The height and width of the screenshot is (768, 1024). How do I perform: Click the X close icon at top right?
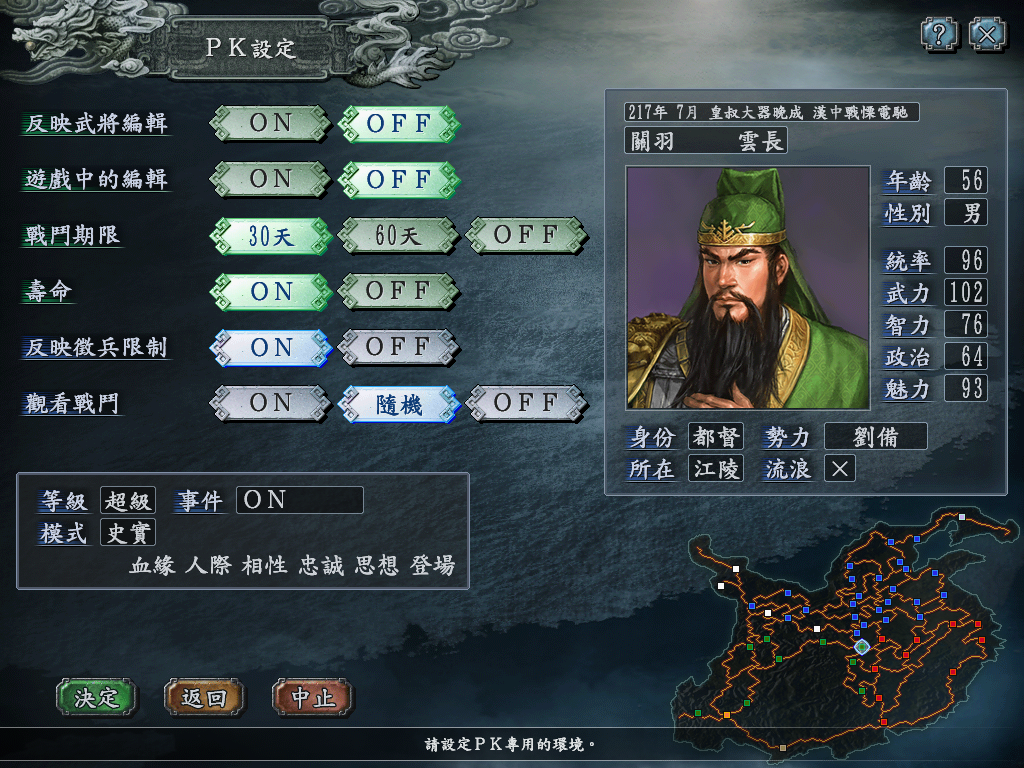pos(987,34)
